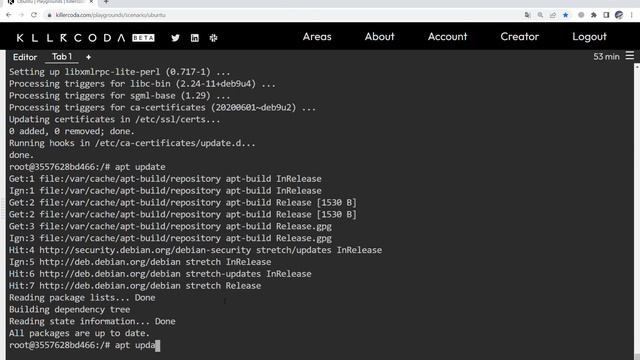The image size is (640, 360).
Task: Reload the page
Action: click(x=34, y=15)
